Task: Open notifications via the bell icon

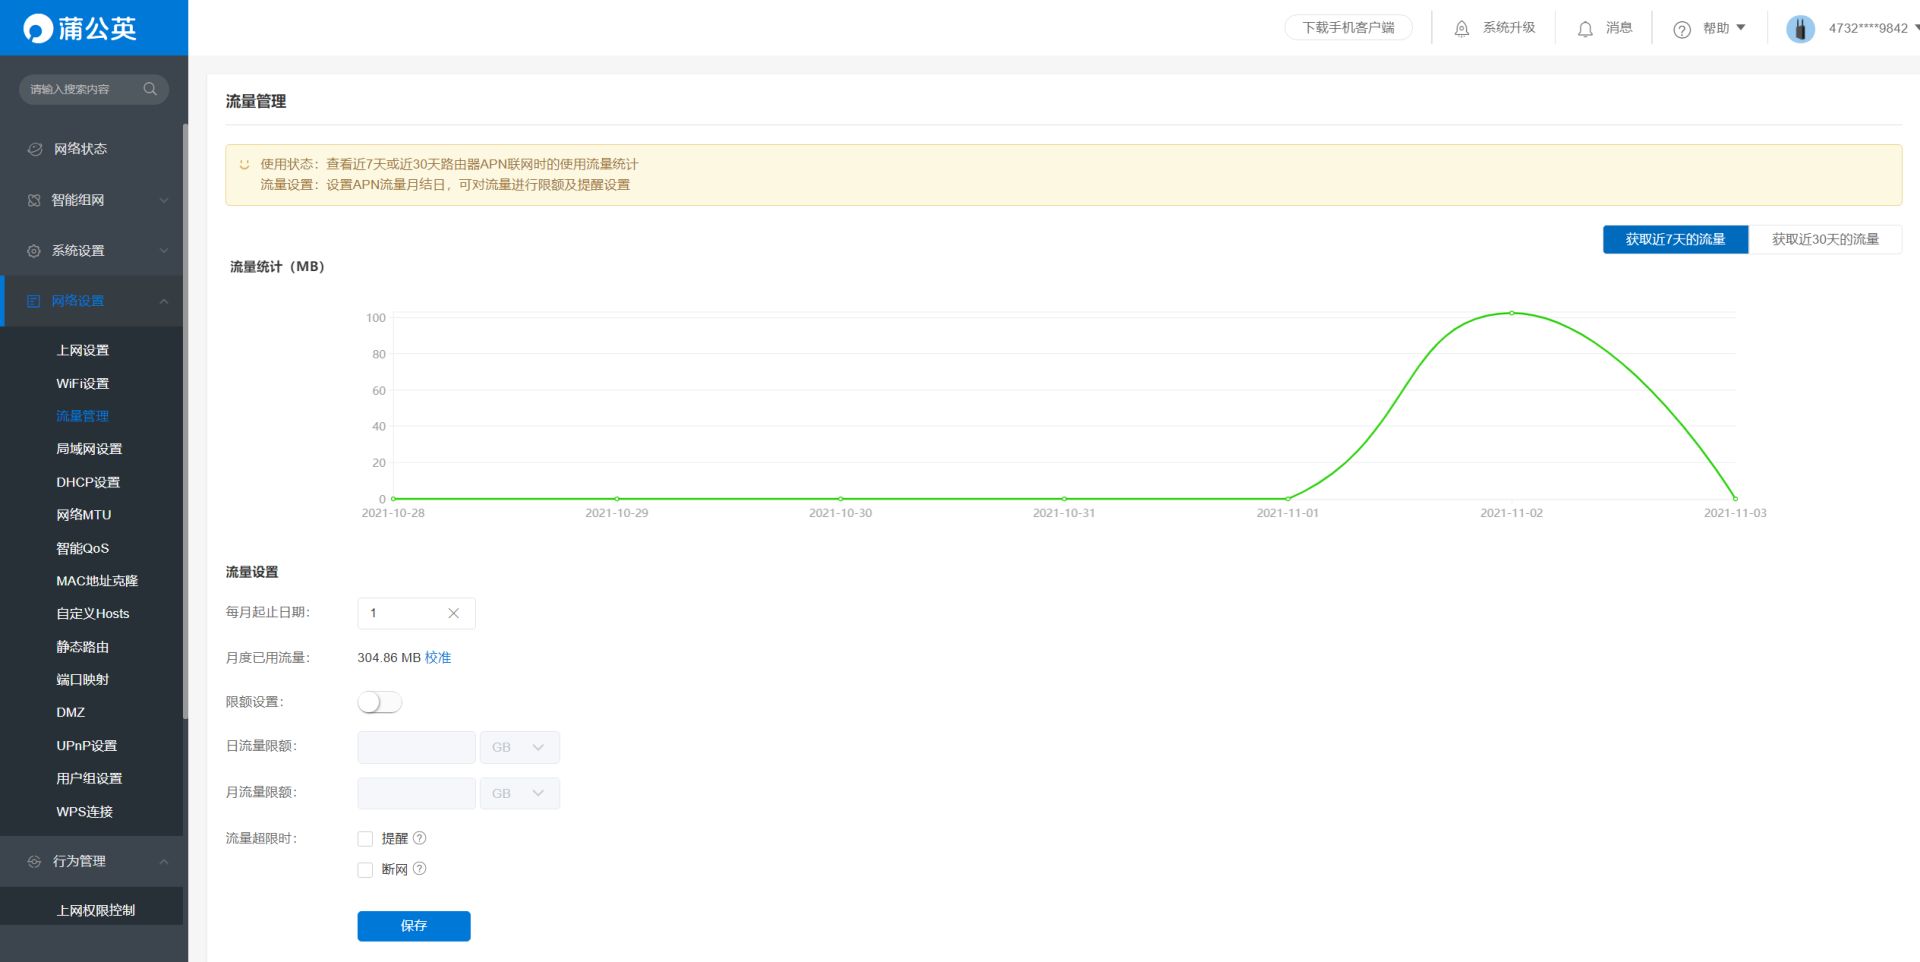Action: (1585, 29)
